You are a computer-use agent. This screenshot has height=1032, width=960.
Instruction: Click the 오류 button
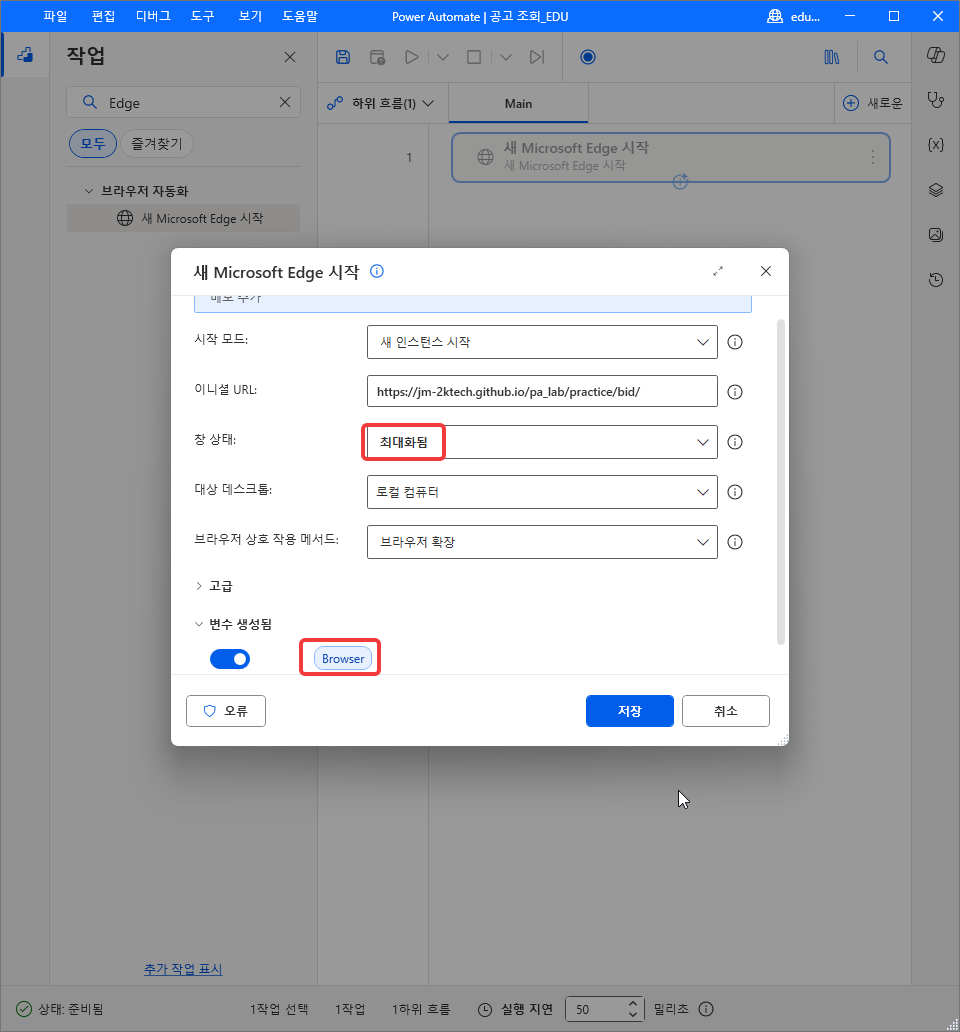pyautogui.click(x=226, y=711)
